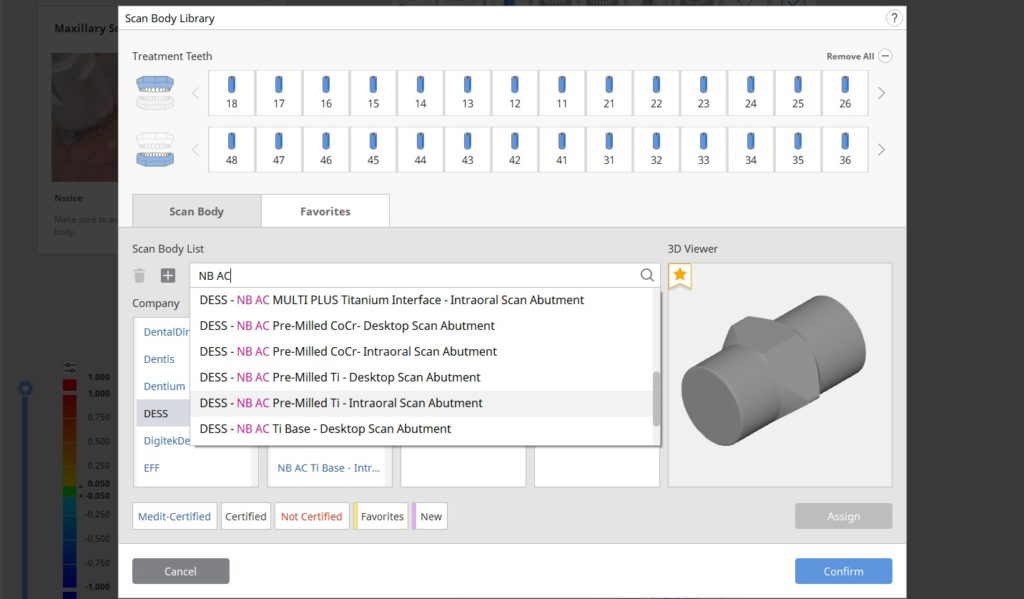Click the 3D scan body model preview

coord(773,370)
